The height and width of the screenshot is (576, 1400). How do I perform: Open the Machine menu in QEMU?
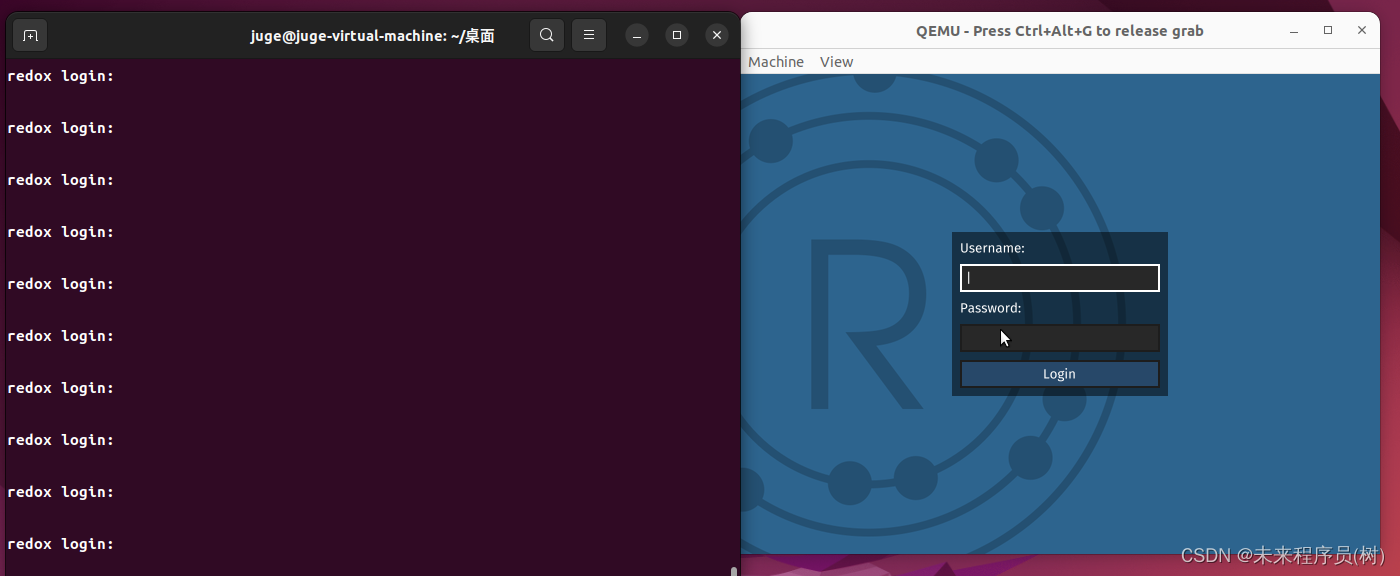click(x=775, y=61)
